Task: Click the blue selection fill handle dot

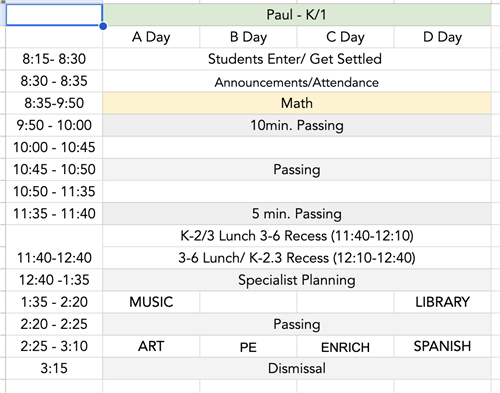Action: point(103,26)
